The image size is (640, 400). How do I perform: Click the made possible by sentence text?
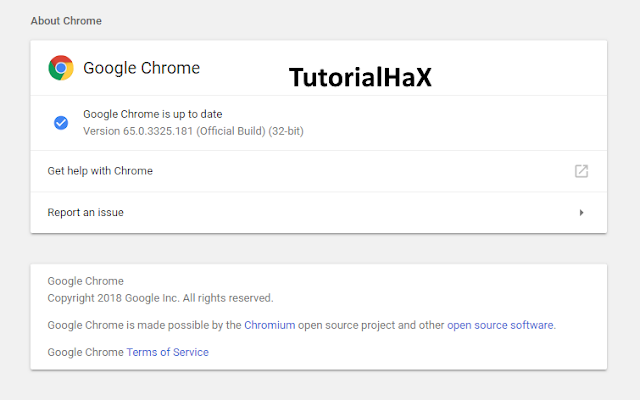302,325
